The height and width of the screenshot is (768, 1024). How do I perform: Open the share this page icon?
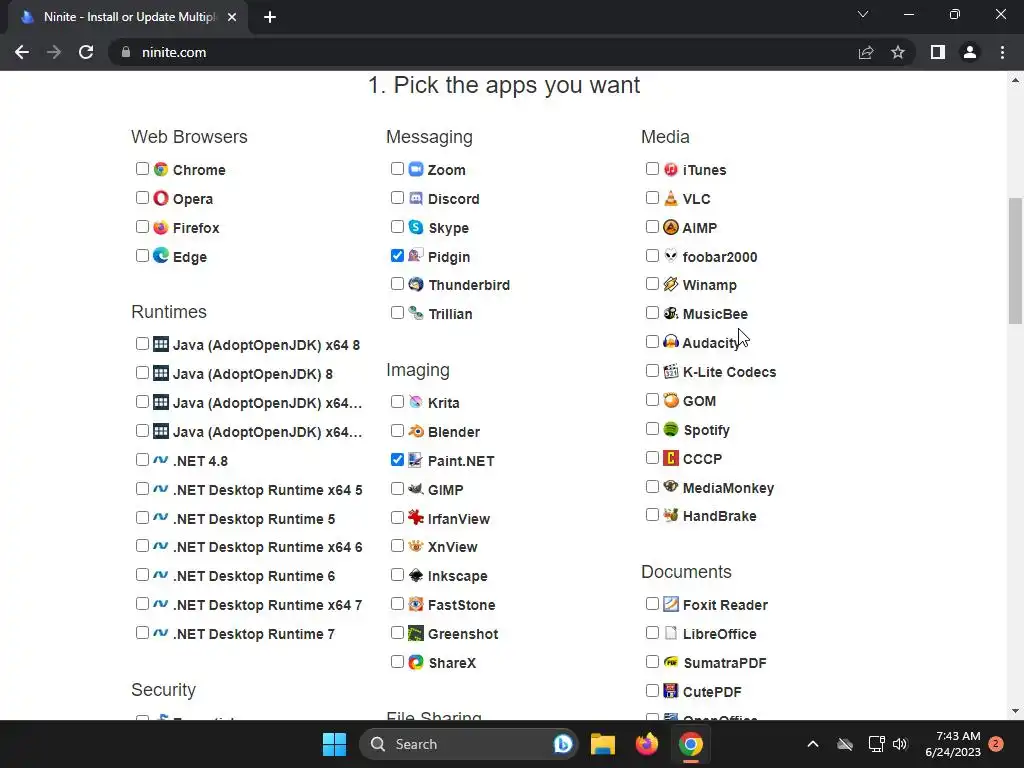866,52
